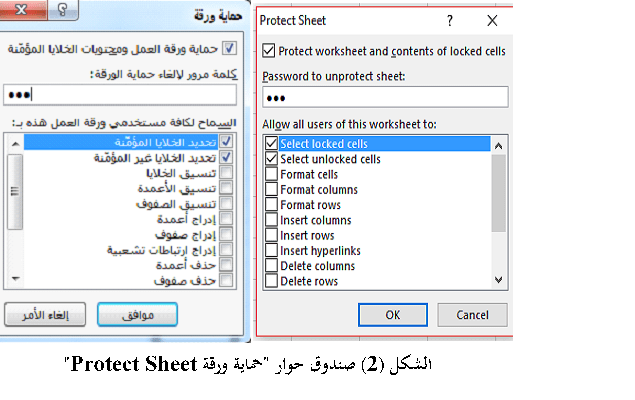Close the English Protect Sheet dialog
635x400 pixels.
pyautogui.click(x=491, y=20)
